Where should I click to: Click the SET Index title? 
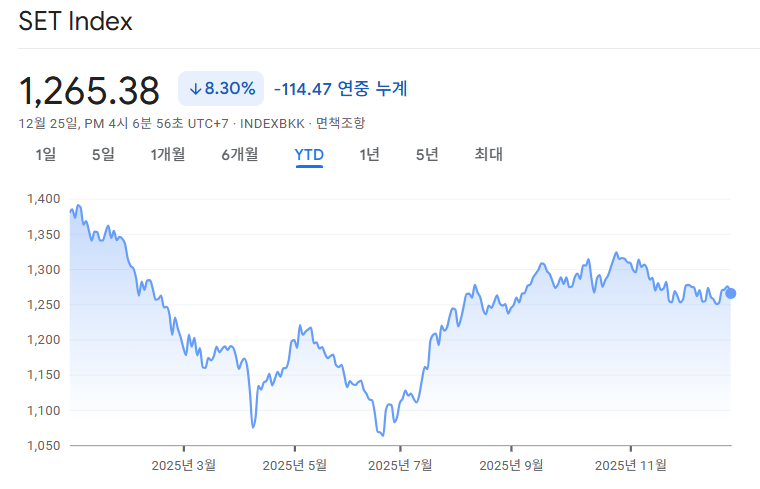(75, 22)
